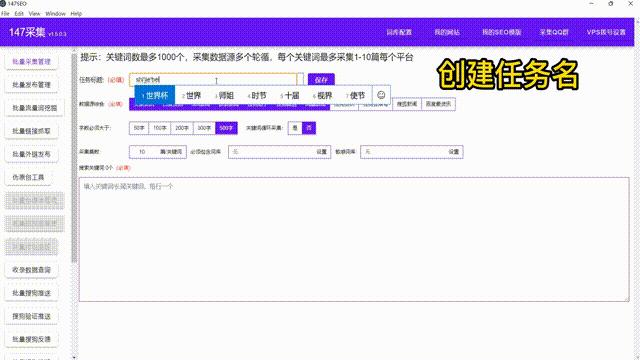Open the Edit menu
This screenshot has height=360, width=640.
[19, 13]
